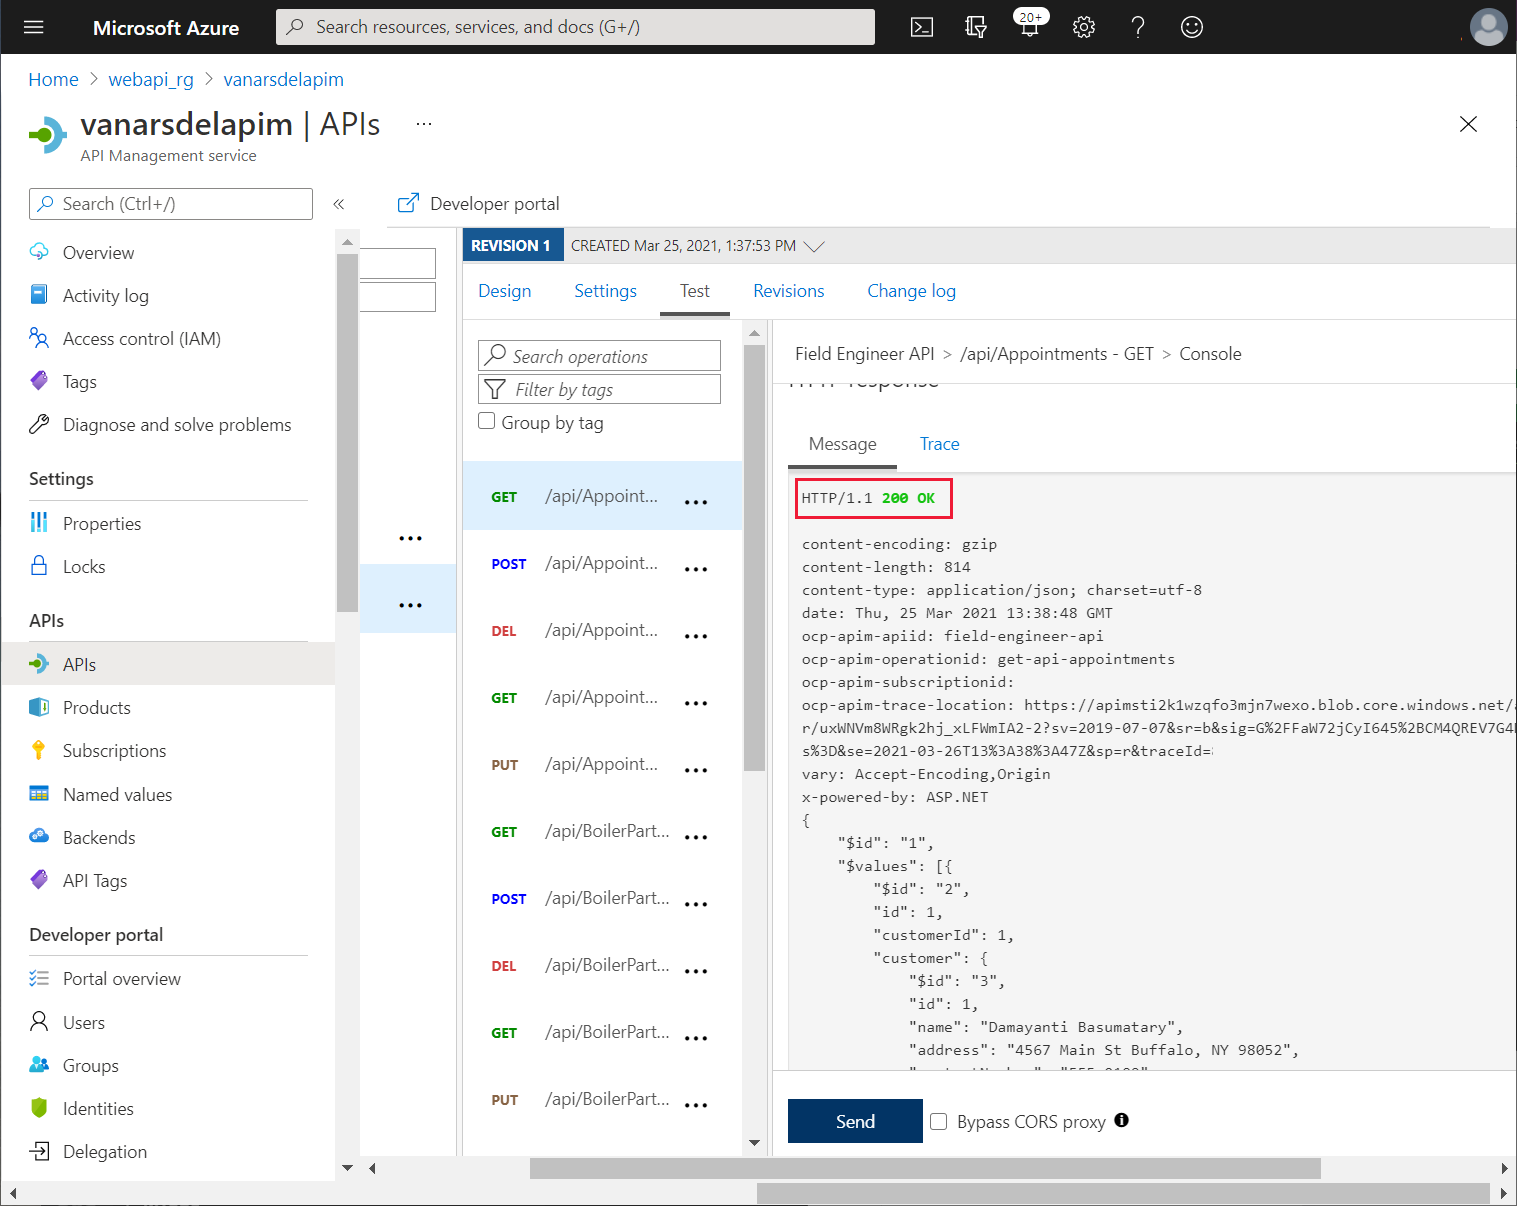The height and width of the screenshot is (1206, 1517).
Task: Focus the Search operations field
Action: pyautogui.click(x=600, y=356)
